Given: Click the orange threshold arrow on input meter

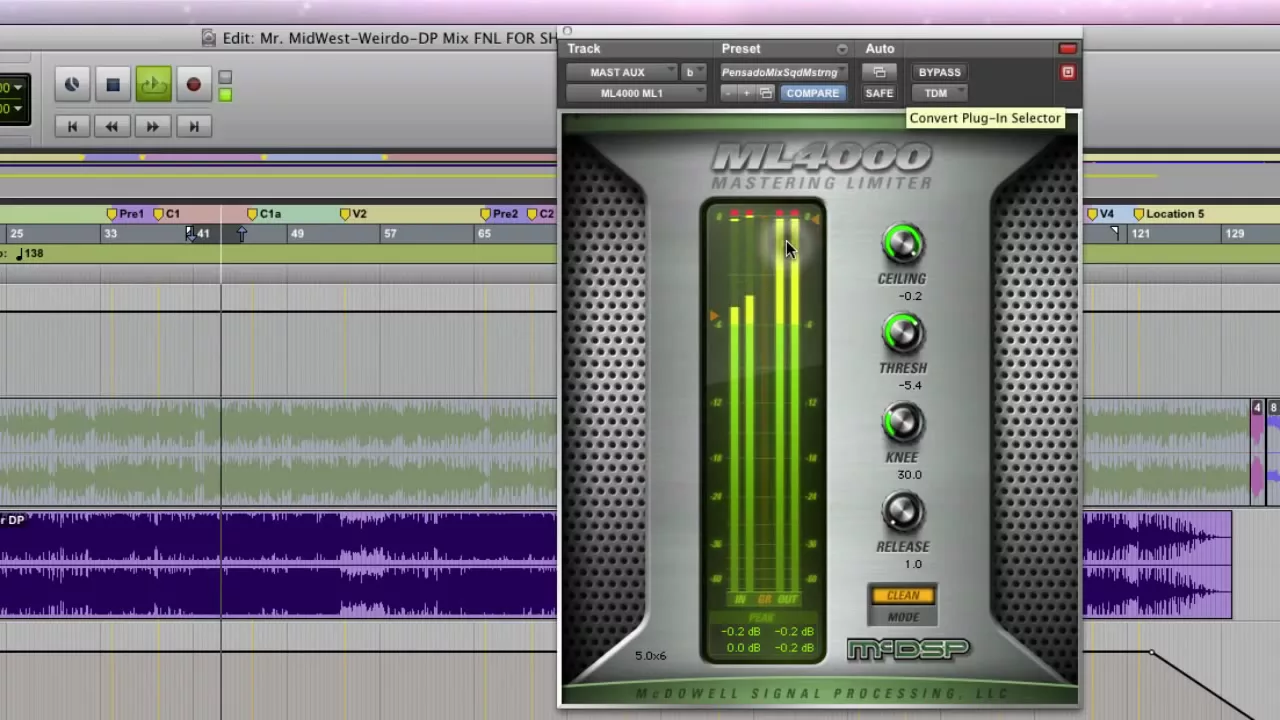Looking at the screenshot, I should (714, 317).
